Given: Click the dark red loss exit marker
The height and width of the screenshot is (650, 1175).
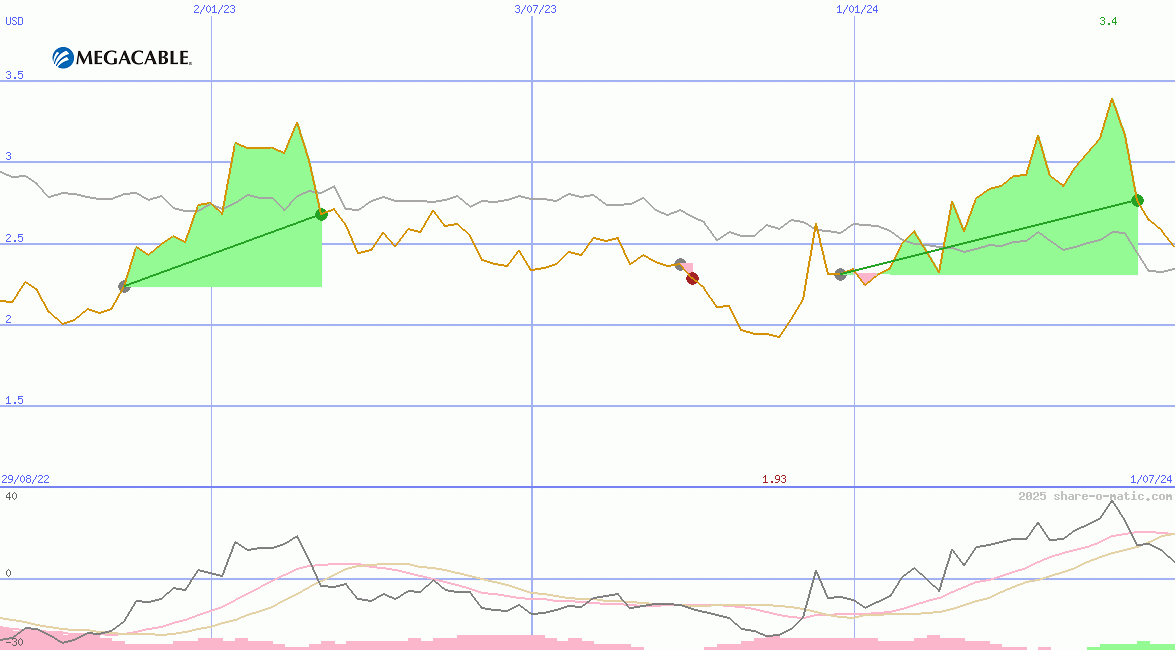Looking at the screenshot, I should (x=692, y=279).
